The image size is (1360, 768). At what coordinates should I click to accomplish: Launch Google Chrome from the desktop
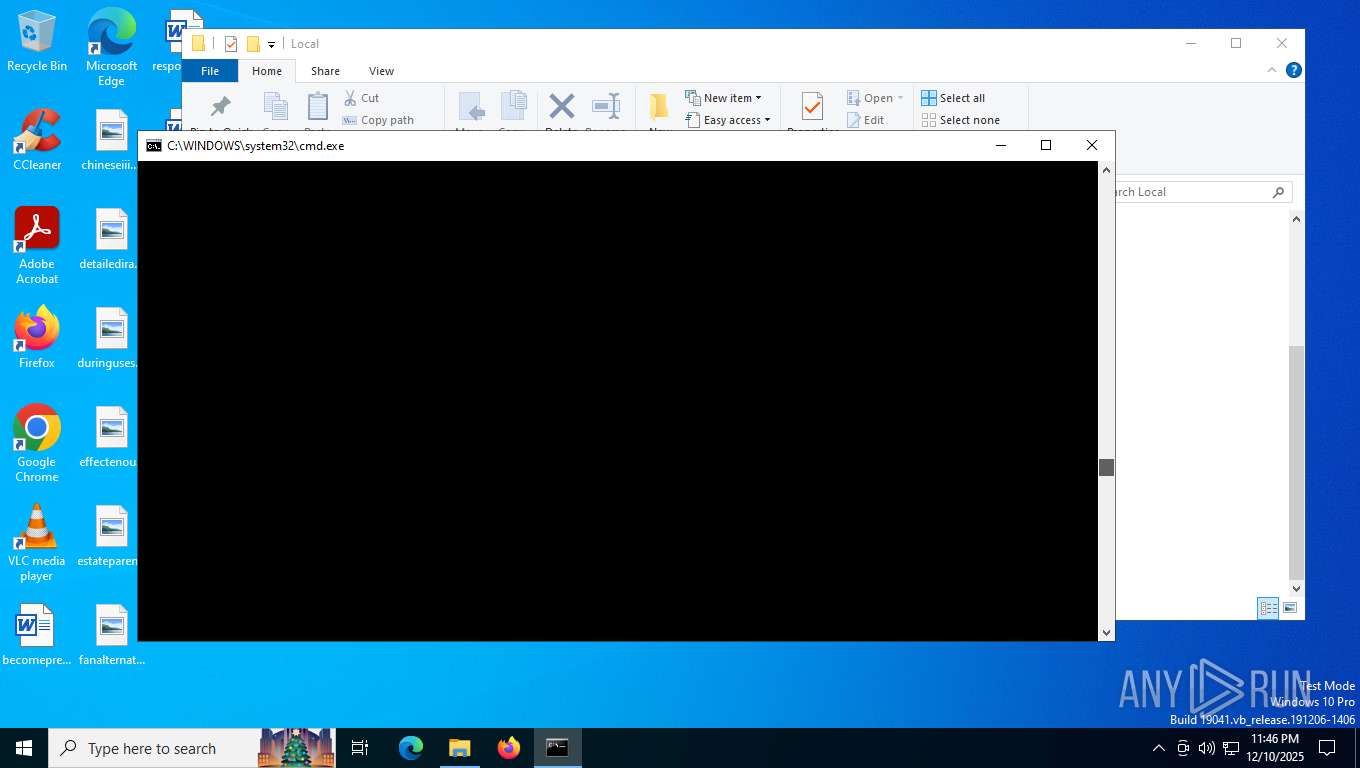click(x=37, y=443)
